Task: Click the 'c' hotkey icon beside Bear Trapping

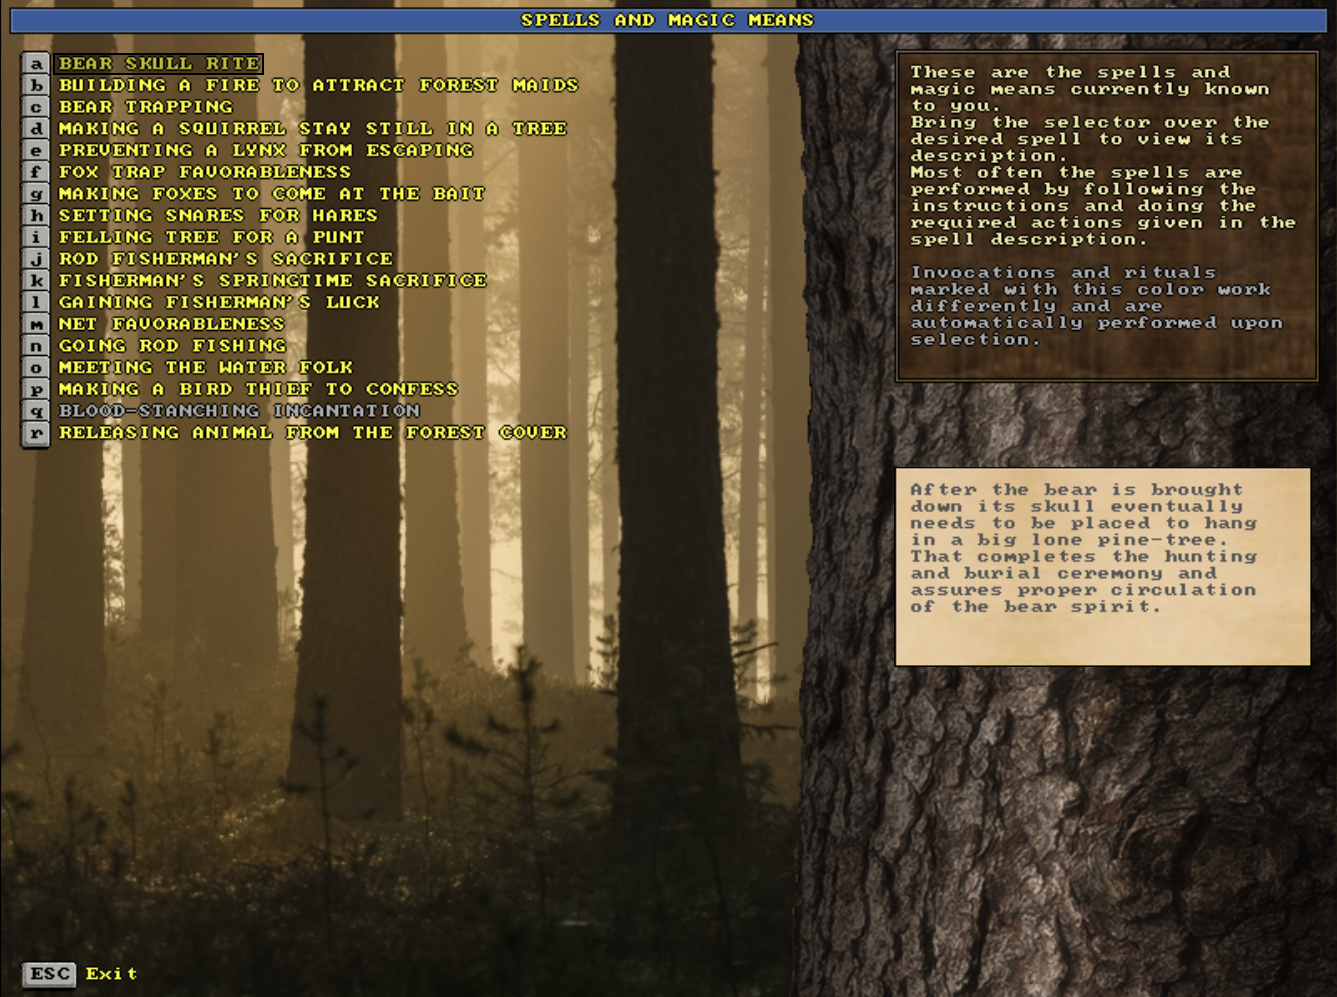Action: pyautogui.click(x=36, y=107)
